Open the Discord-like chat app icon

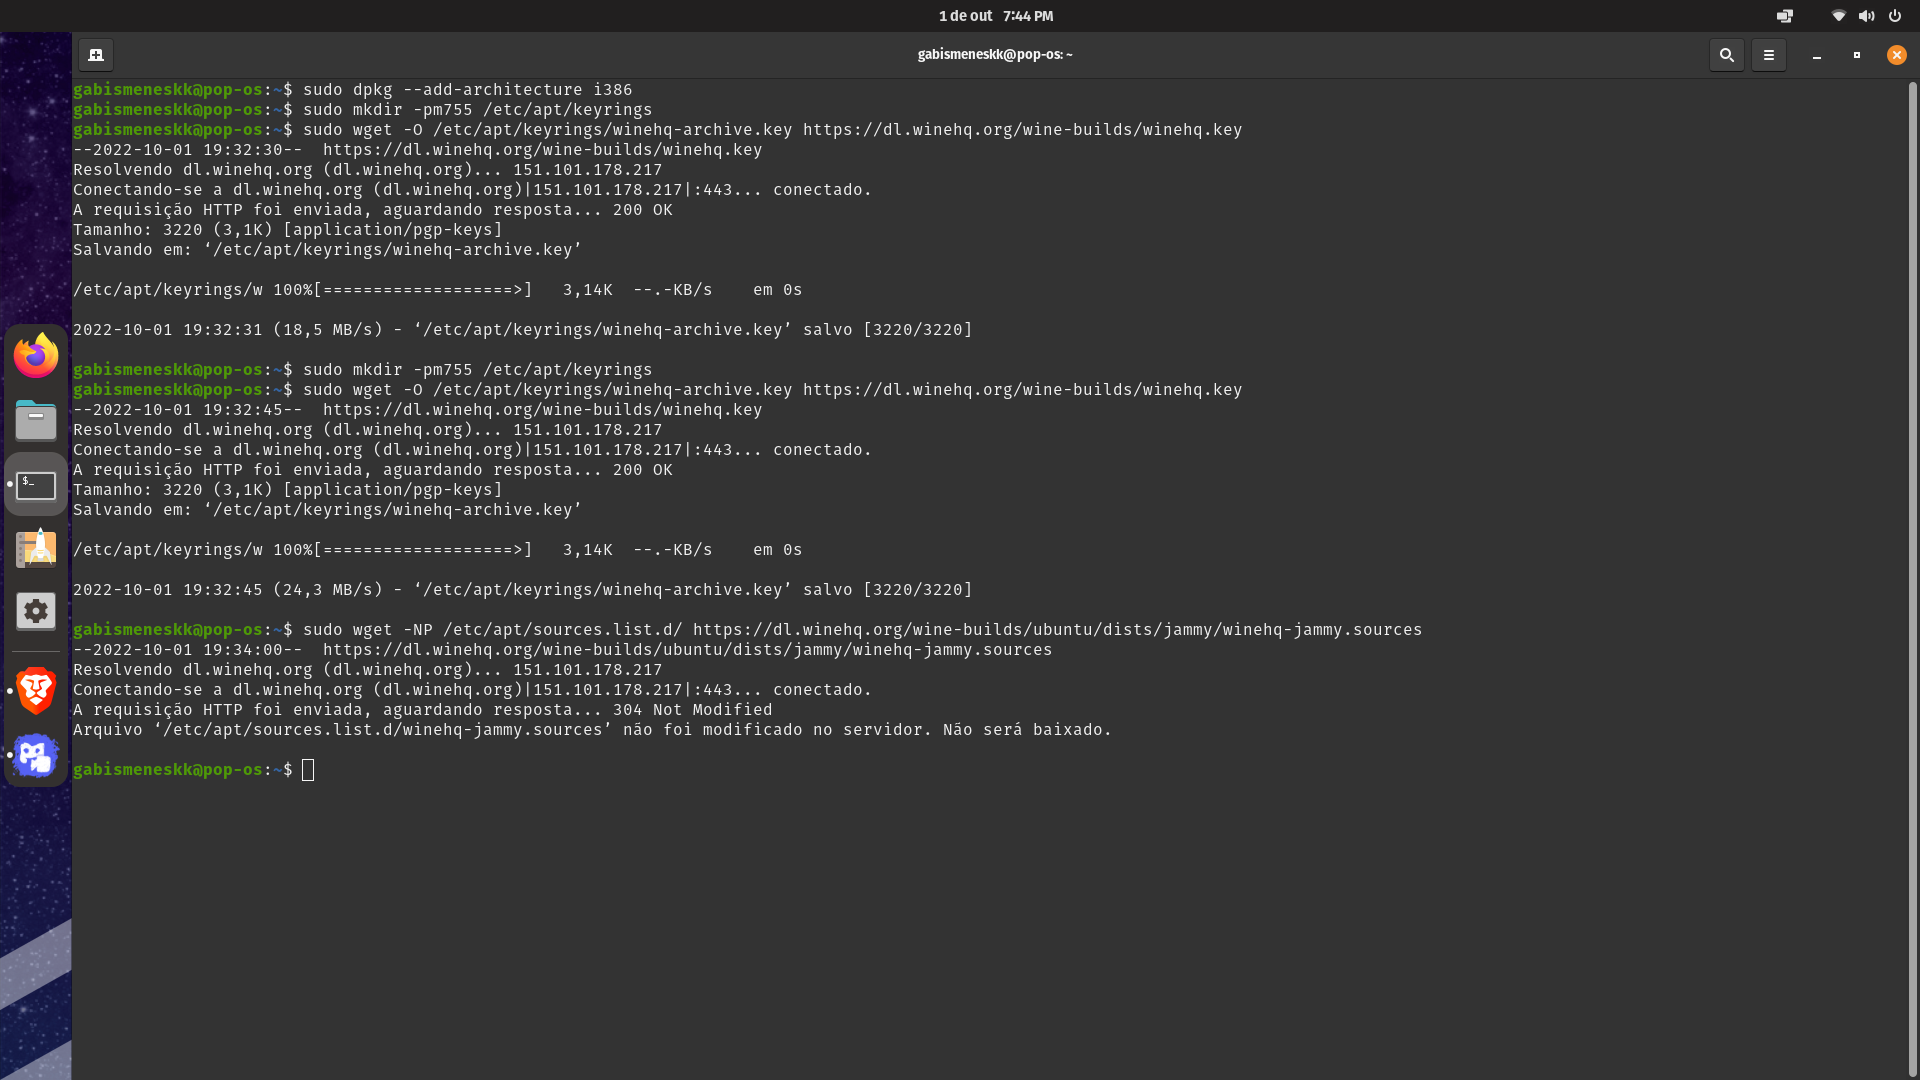point(36,755)
